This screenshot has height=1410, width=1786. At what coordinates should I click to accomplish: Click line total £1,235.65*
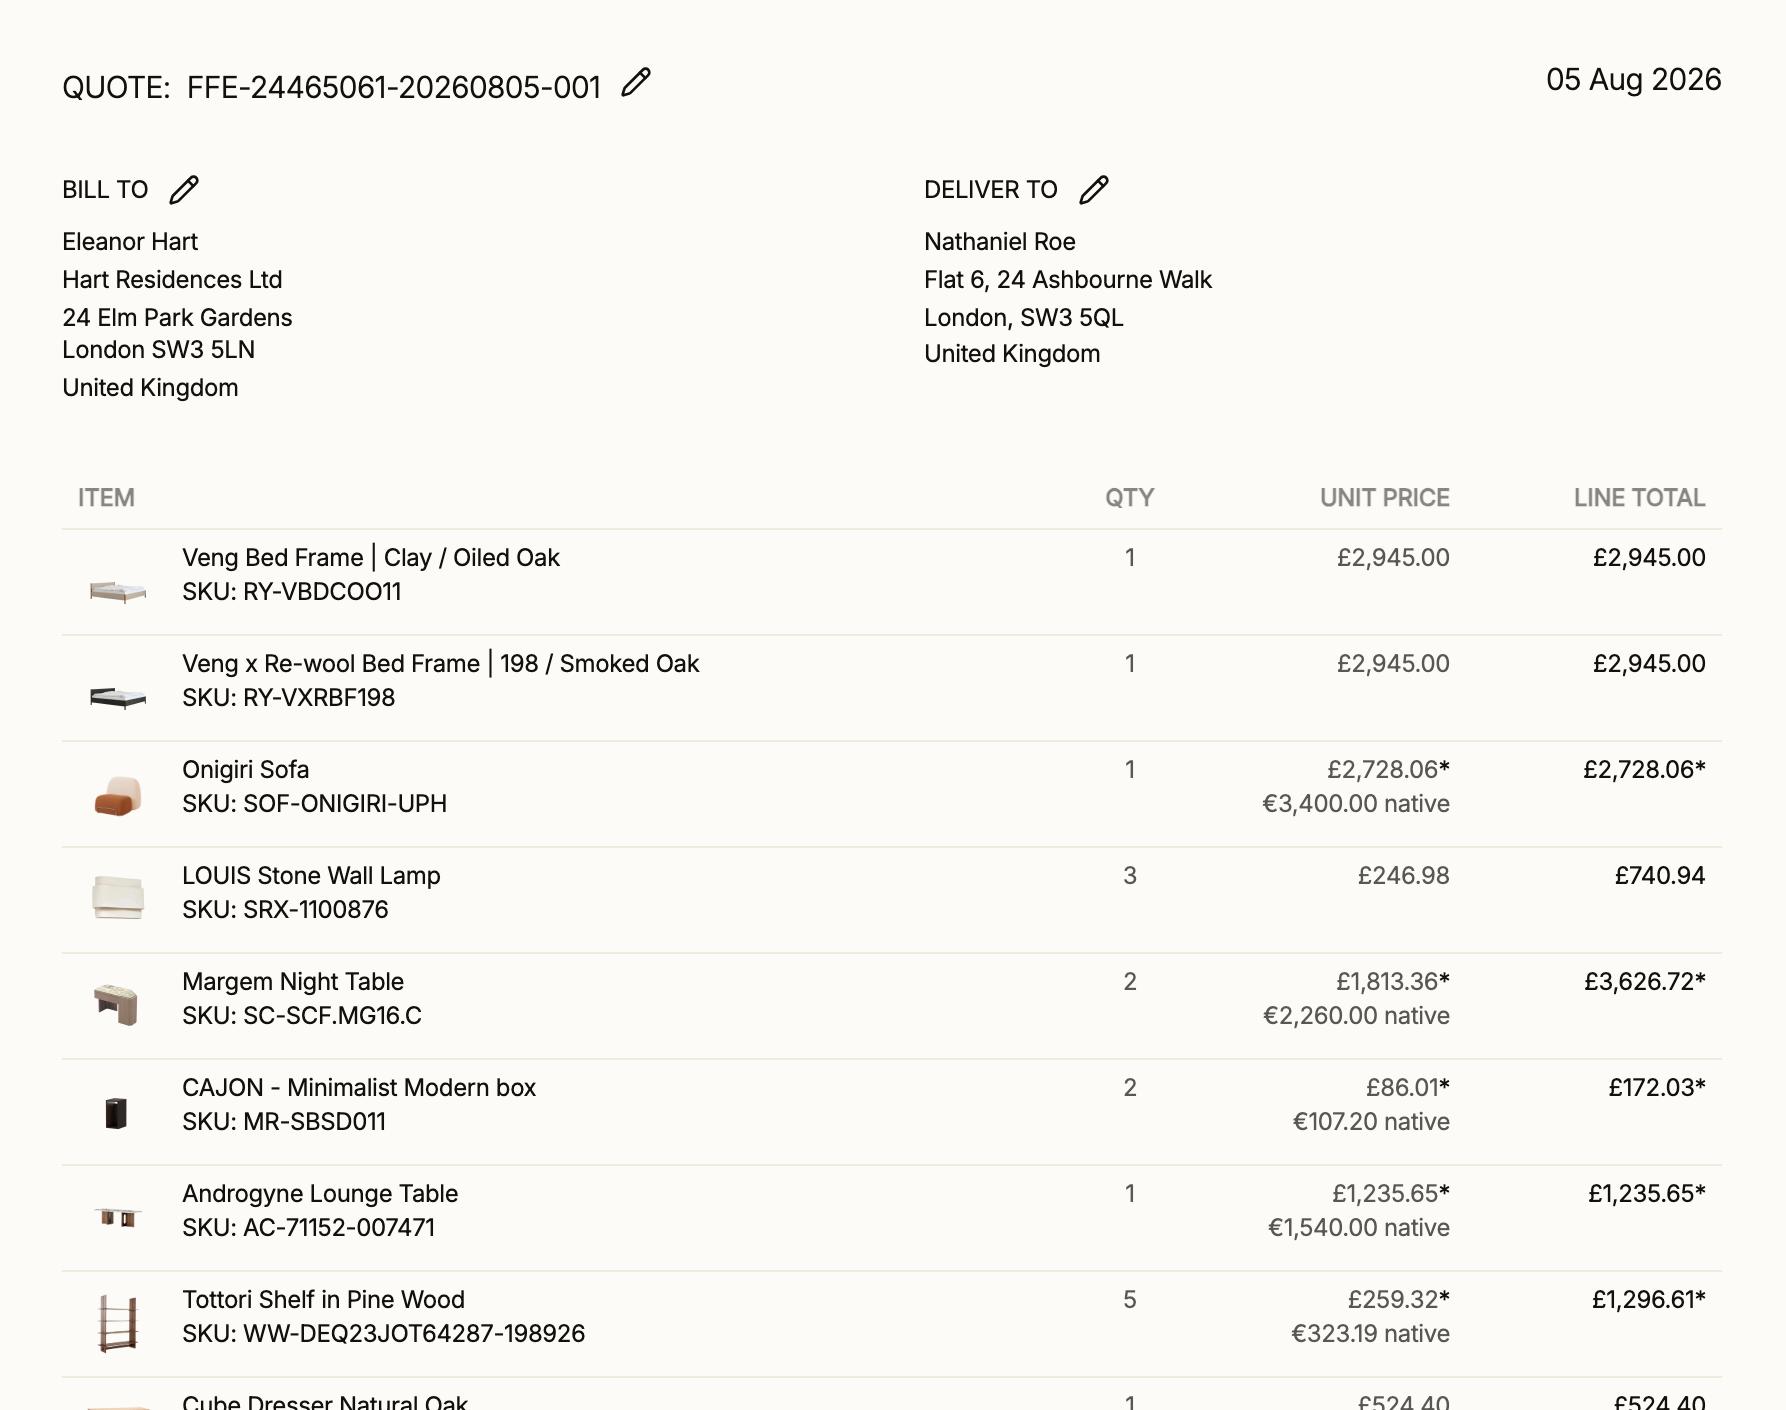pos(1647,1194)
